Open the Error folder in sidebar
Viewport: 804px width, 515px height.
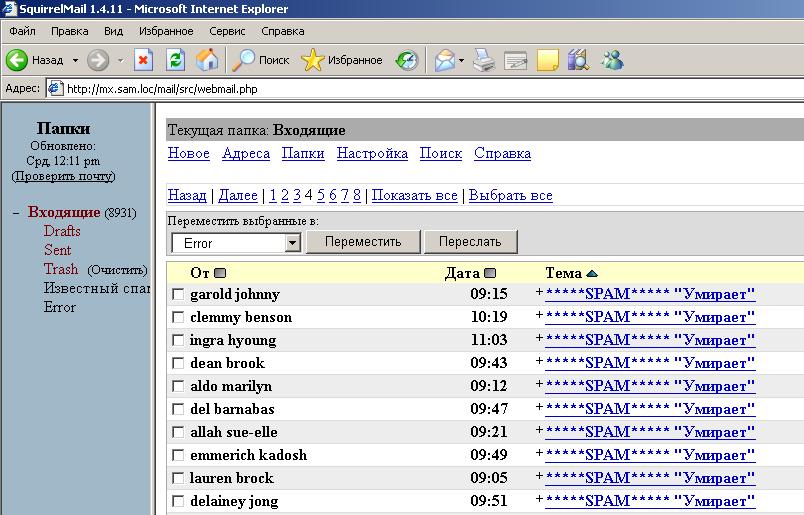tap(59, 307)
